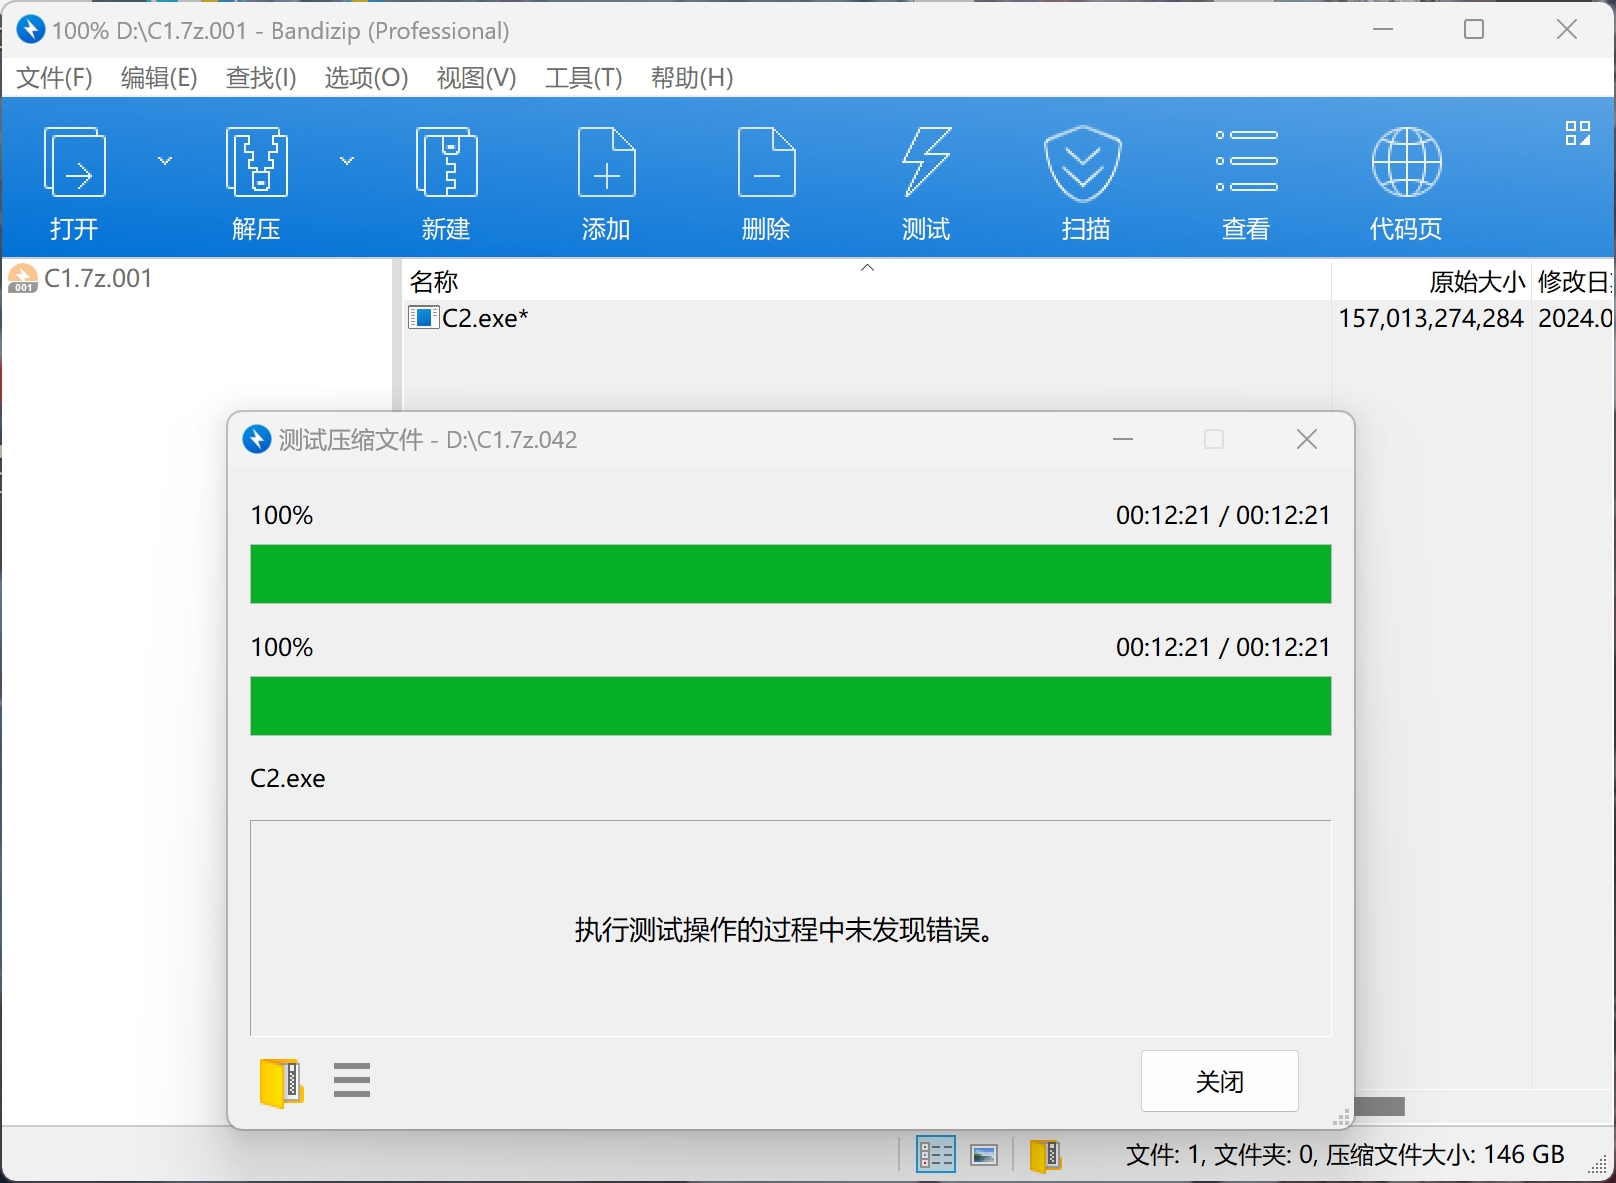The image size is (1616, 1183).
Task: Open the 代码页 codepage tool
Action: (1405, 180)
